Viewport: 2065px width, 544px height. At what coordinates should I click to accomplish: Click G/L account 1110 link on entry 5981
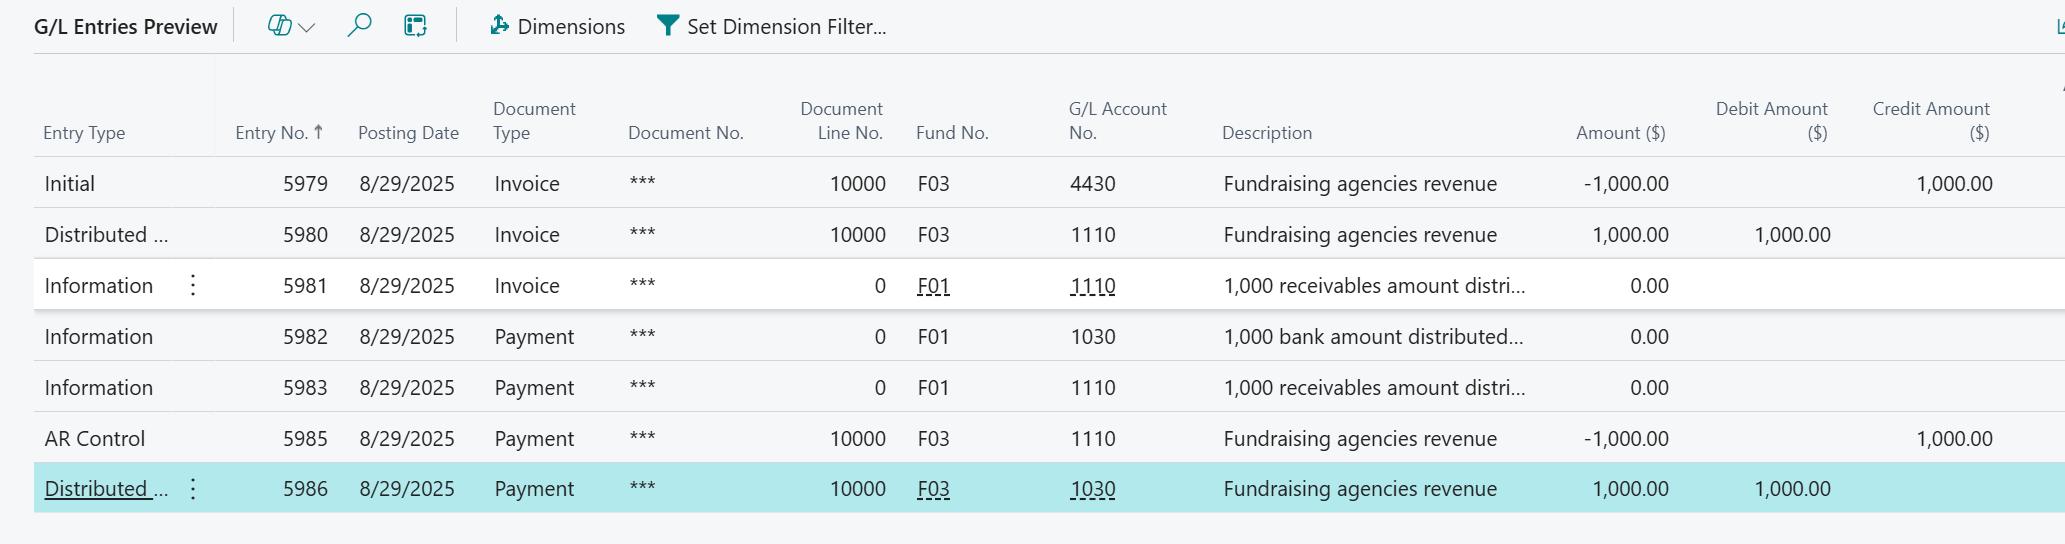[1092, 286]
